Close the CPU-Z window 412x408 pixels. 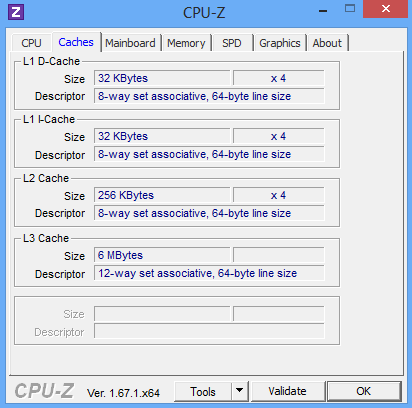tap(386, 9)
